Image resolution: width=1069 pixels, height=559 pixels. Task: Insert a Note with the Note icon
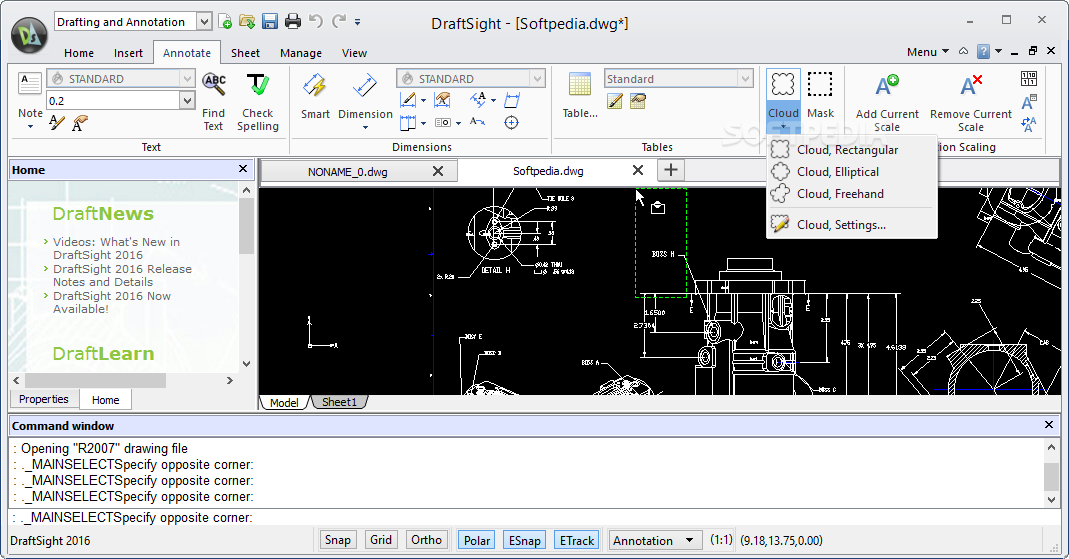tap(30, 85)
